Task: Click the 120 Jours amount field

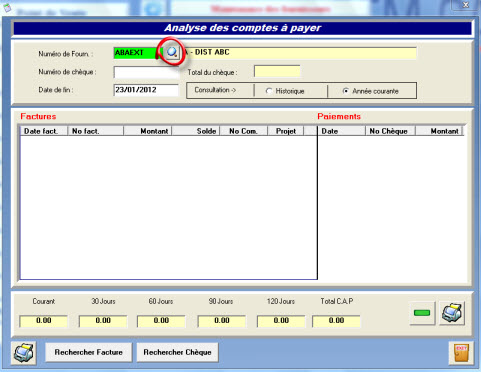Action: pyautogui.click(x=281, y=321)
